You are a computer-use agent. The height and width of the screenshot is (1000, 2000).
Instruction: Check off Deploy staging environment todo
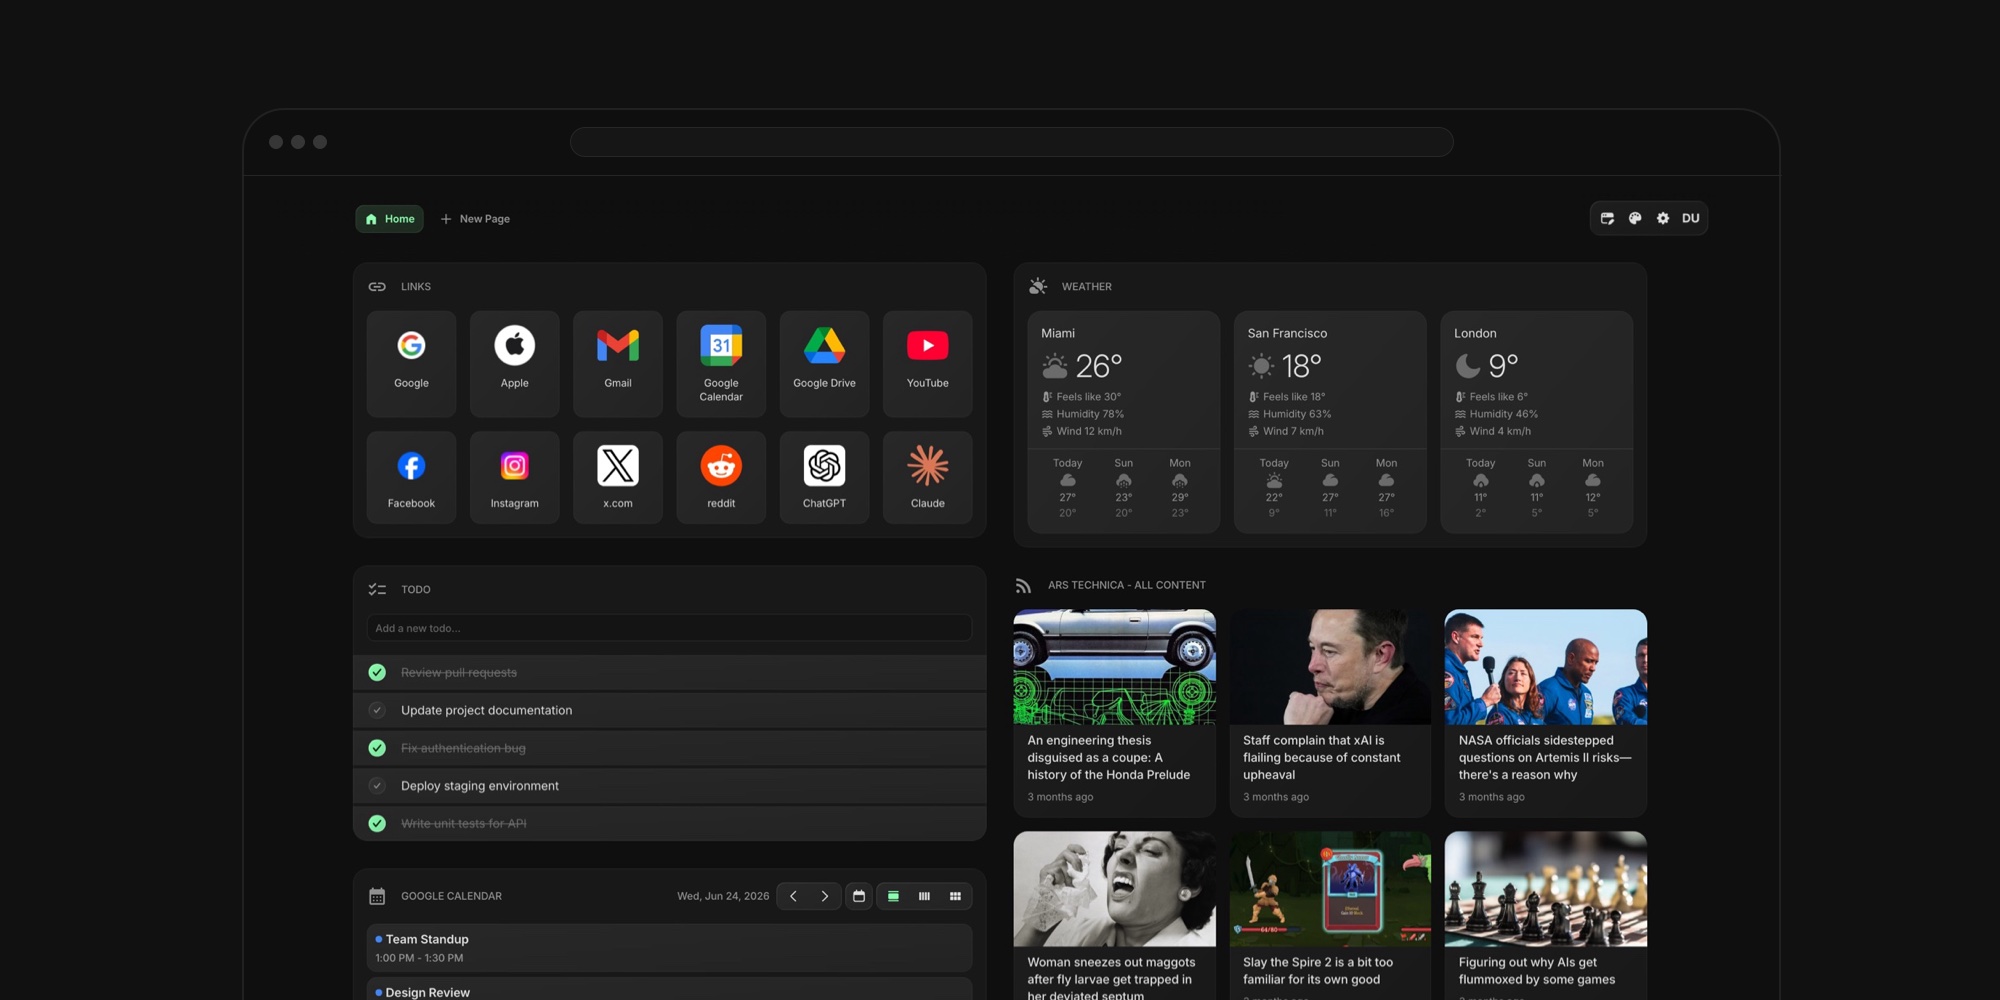click(377, 786)
